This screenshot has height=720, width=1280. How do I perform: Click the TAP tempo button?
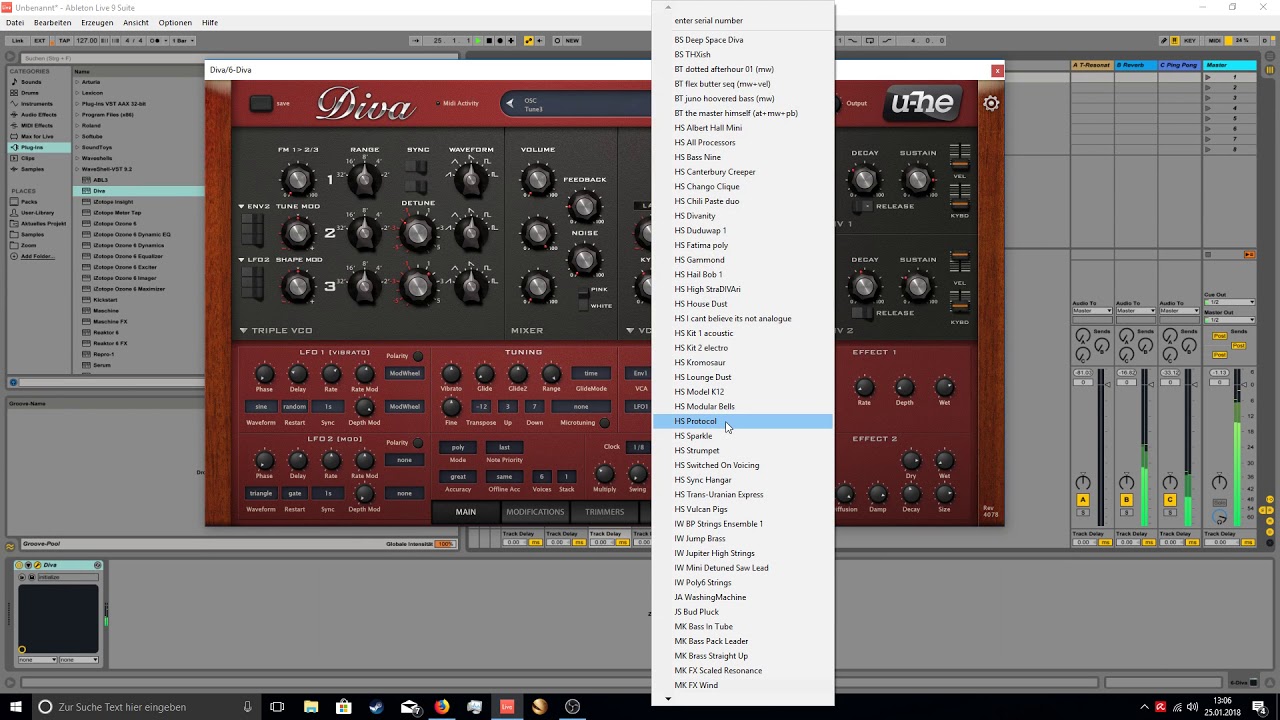tap(64, 40)
